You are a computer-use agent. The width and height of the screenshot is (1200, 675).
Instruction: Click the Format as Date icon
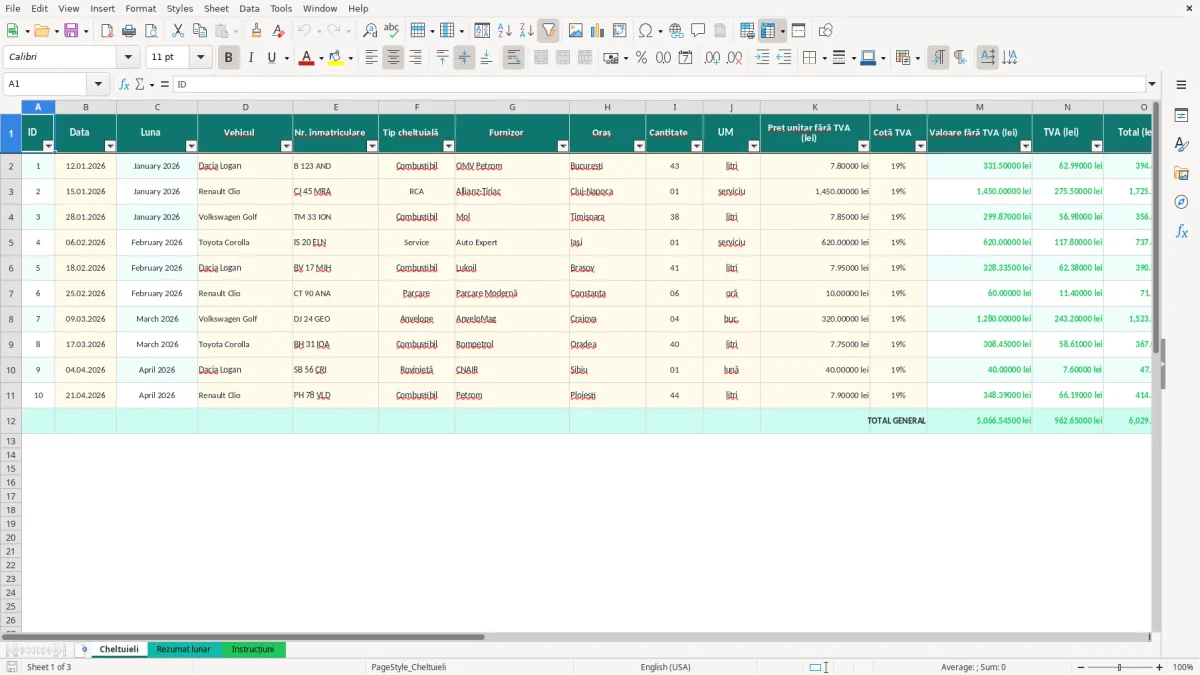point(686,58)
